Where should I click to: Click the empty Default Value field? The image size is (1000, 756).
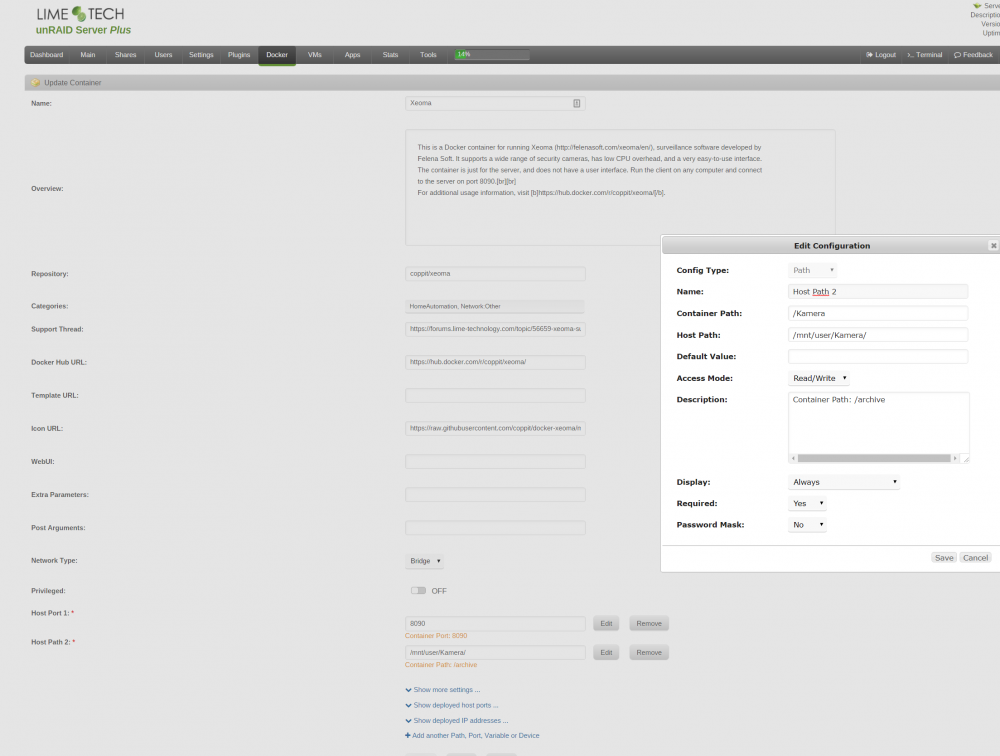click(878, 357)
